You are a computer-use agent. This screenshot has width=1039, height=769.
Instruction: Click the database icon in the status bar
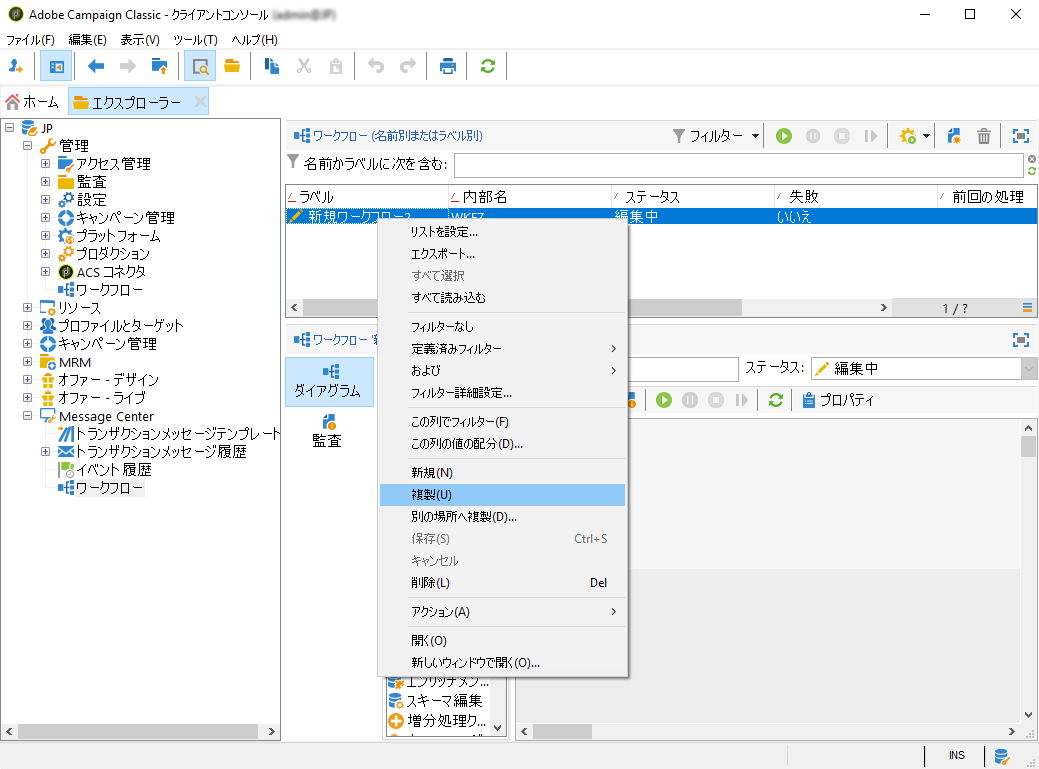(1001, 756)
